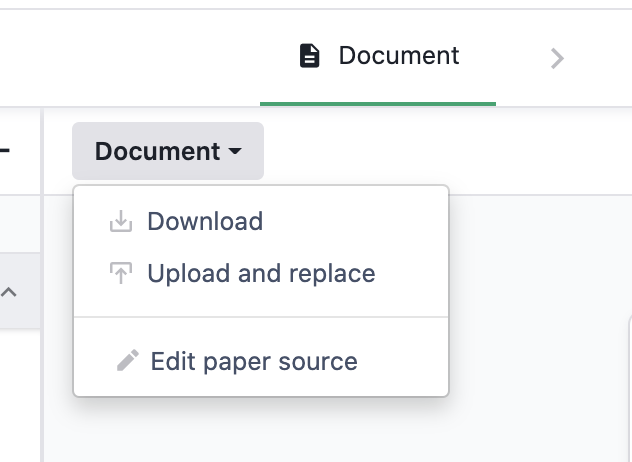The height and width of the screenshot is (462, 632).
Task: Toggle the Document dropdown button
Action: tap(168, 151)
